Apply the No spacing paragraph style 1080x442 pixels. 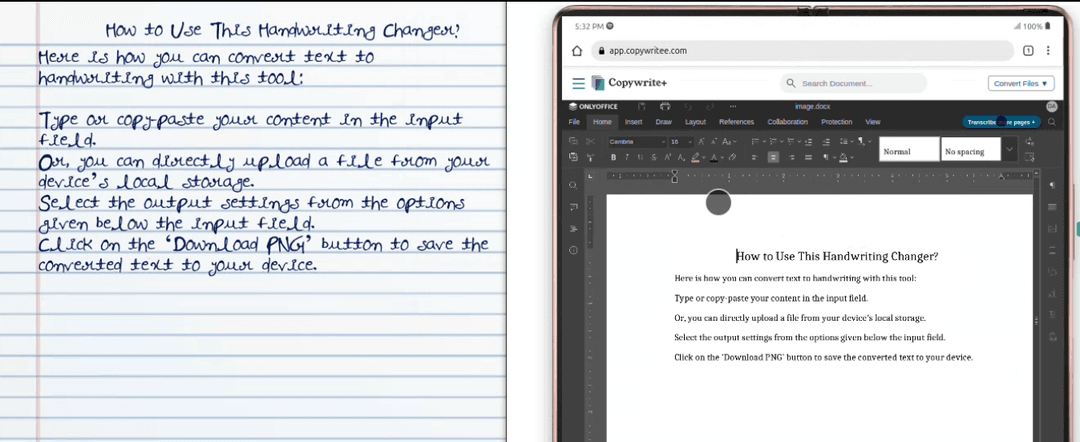click(x=970, y=149)
